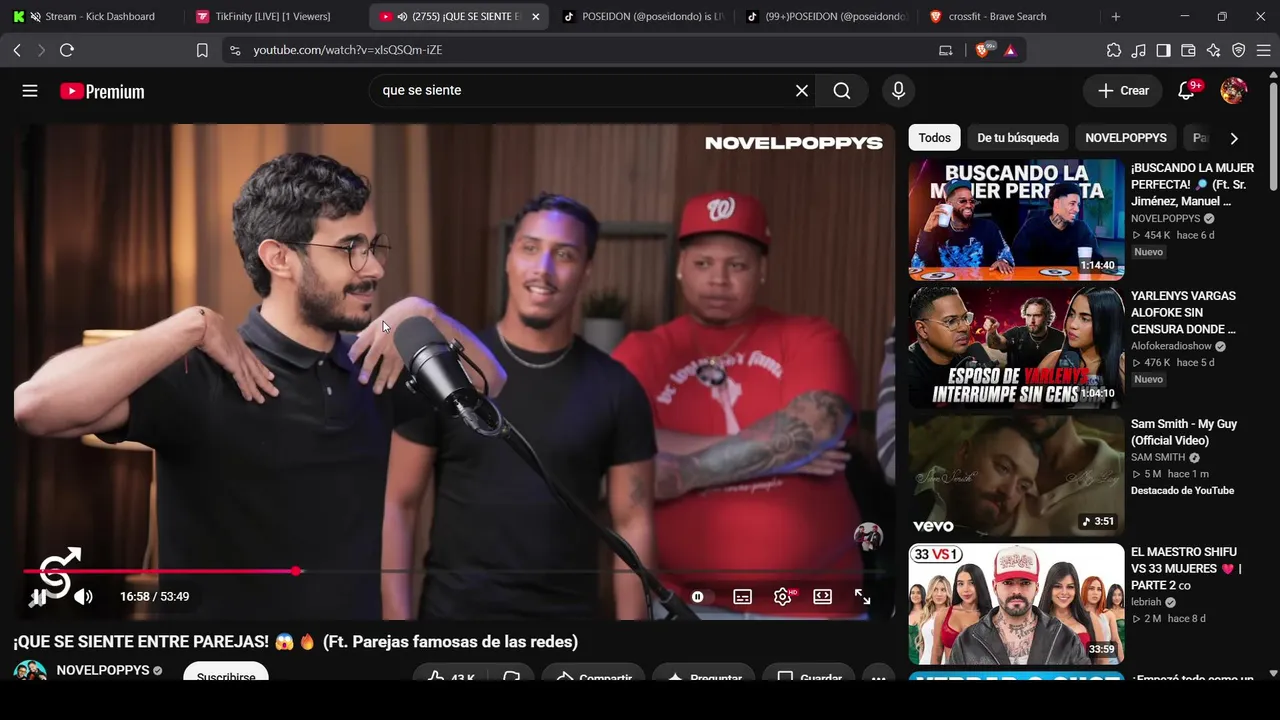Open the Brave Wallet icon

(1189, 50)
